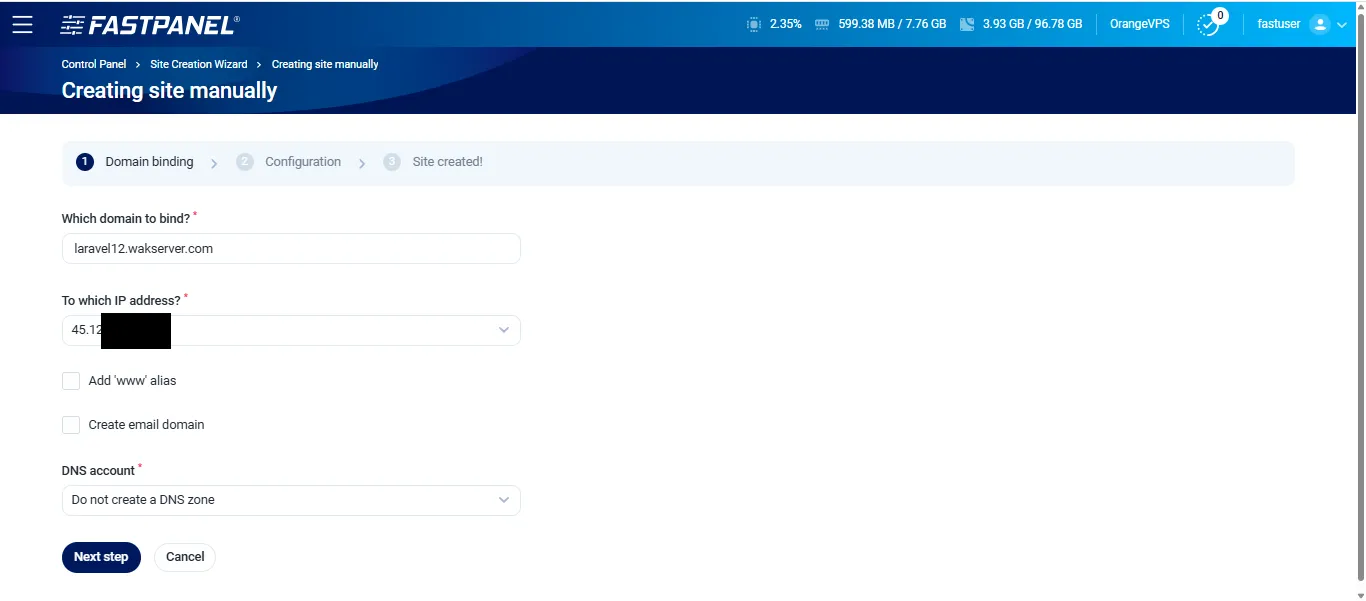Click the FASTPANEL logo
The height and width of the screenshot is (601, 1366).
150,25
